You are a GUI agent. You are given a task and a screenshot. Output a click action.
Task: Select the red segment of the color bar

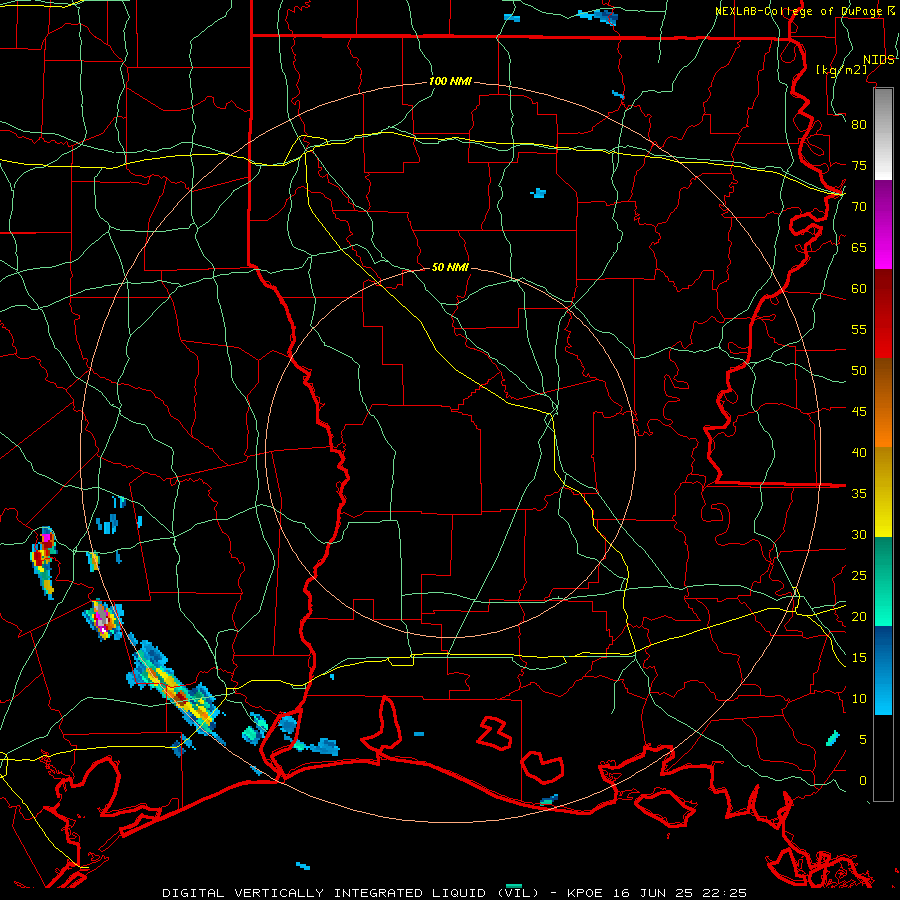(x=883, y=314)
